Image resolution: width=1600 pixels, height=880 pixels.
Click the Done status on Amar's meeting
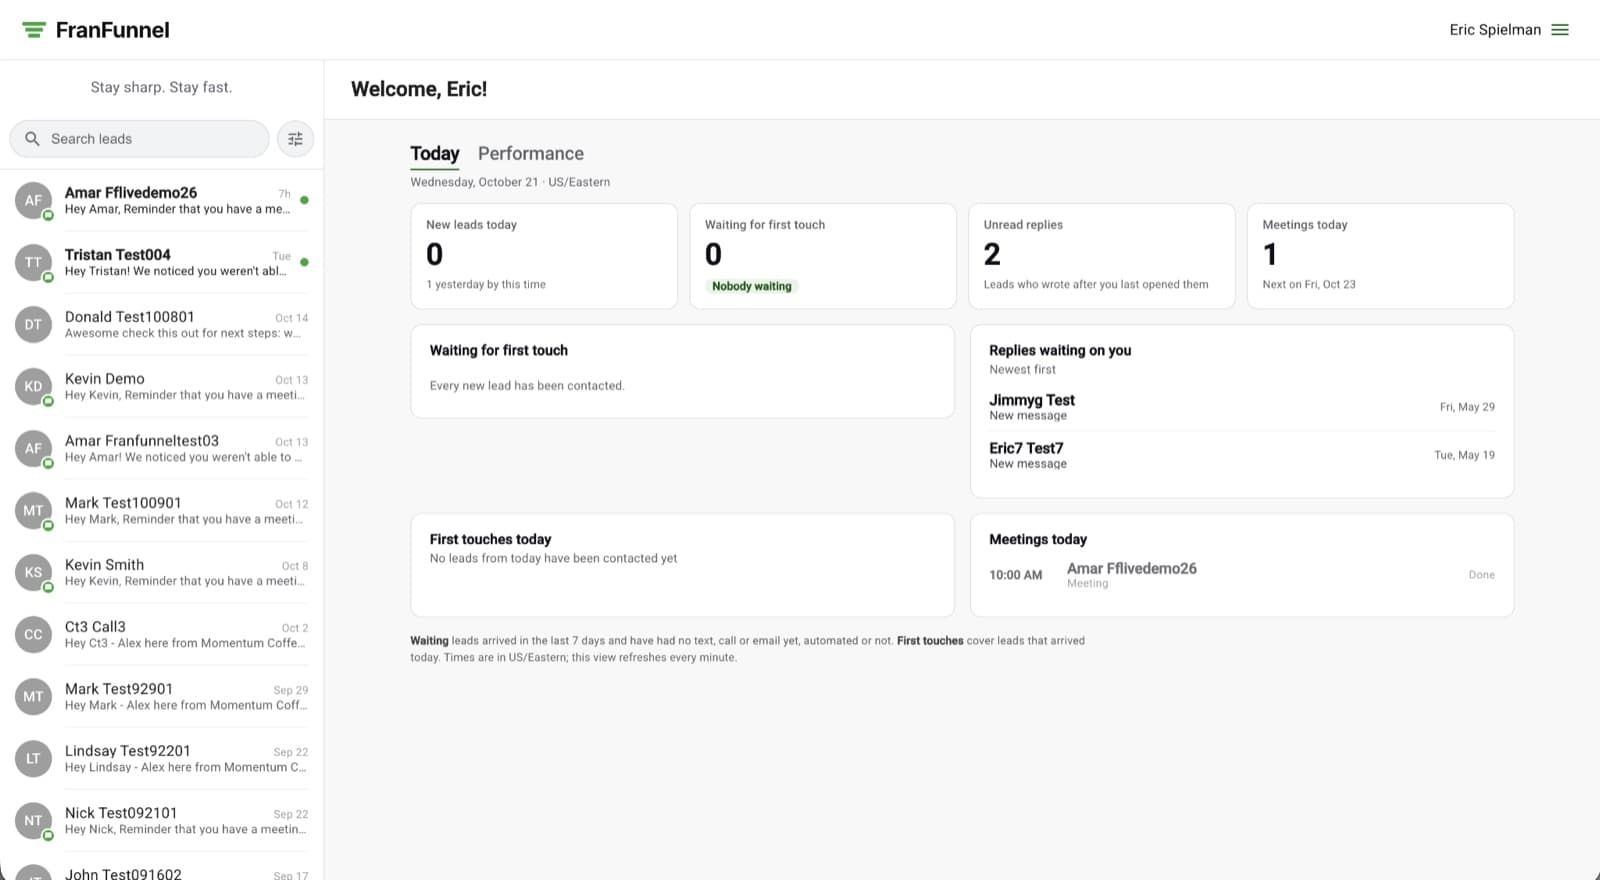[x=1482, y=575]
